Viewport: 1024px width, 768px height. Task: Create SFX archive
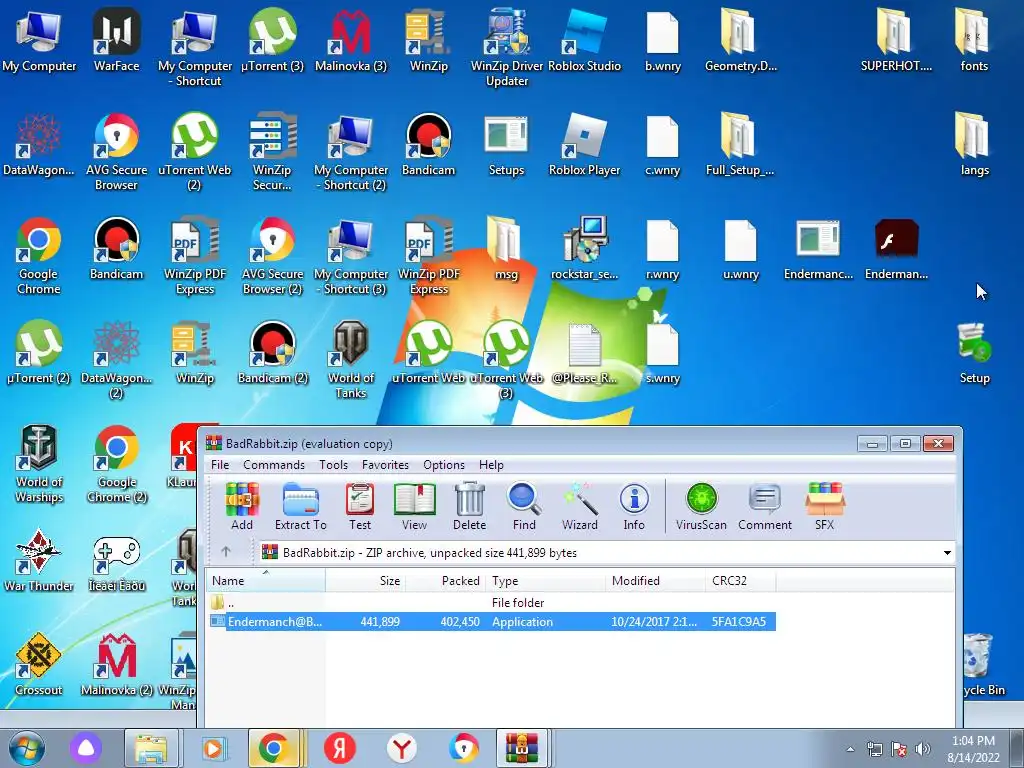click(x=824, y=507)
